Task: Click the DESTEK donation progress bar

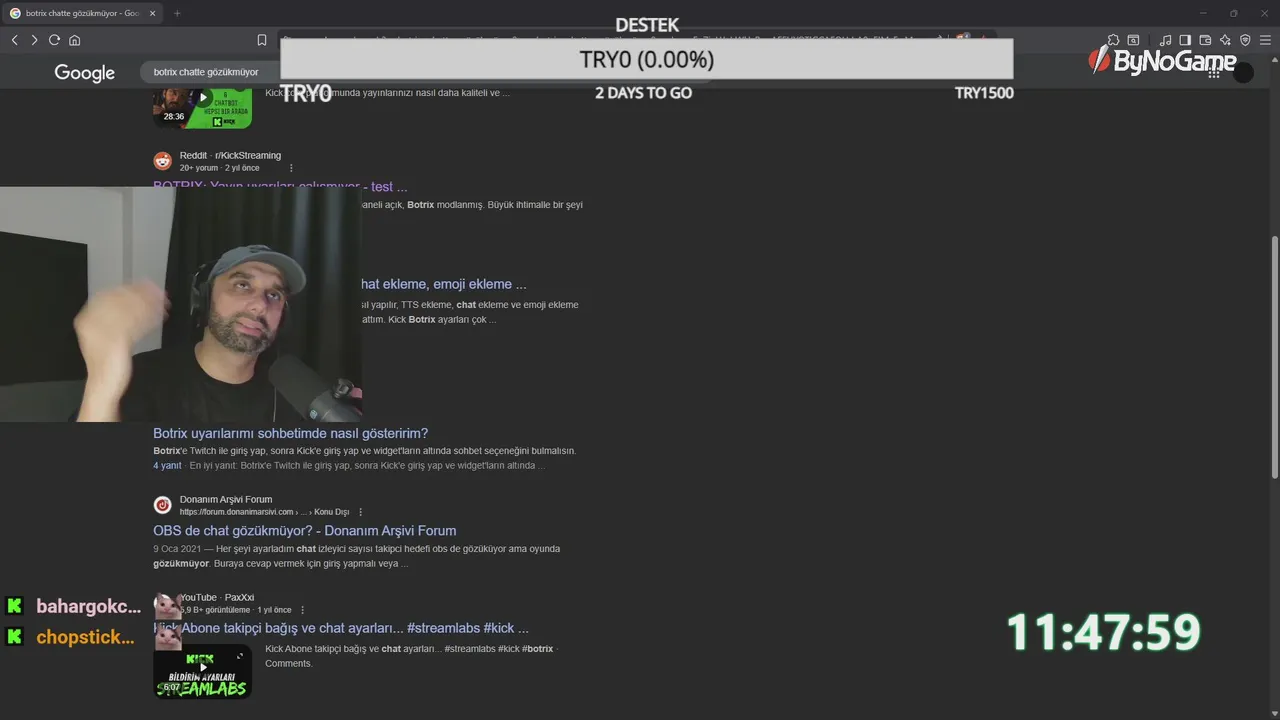Action: tap(646, 59)
